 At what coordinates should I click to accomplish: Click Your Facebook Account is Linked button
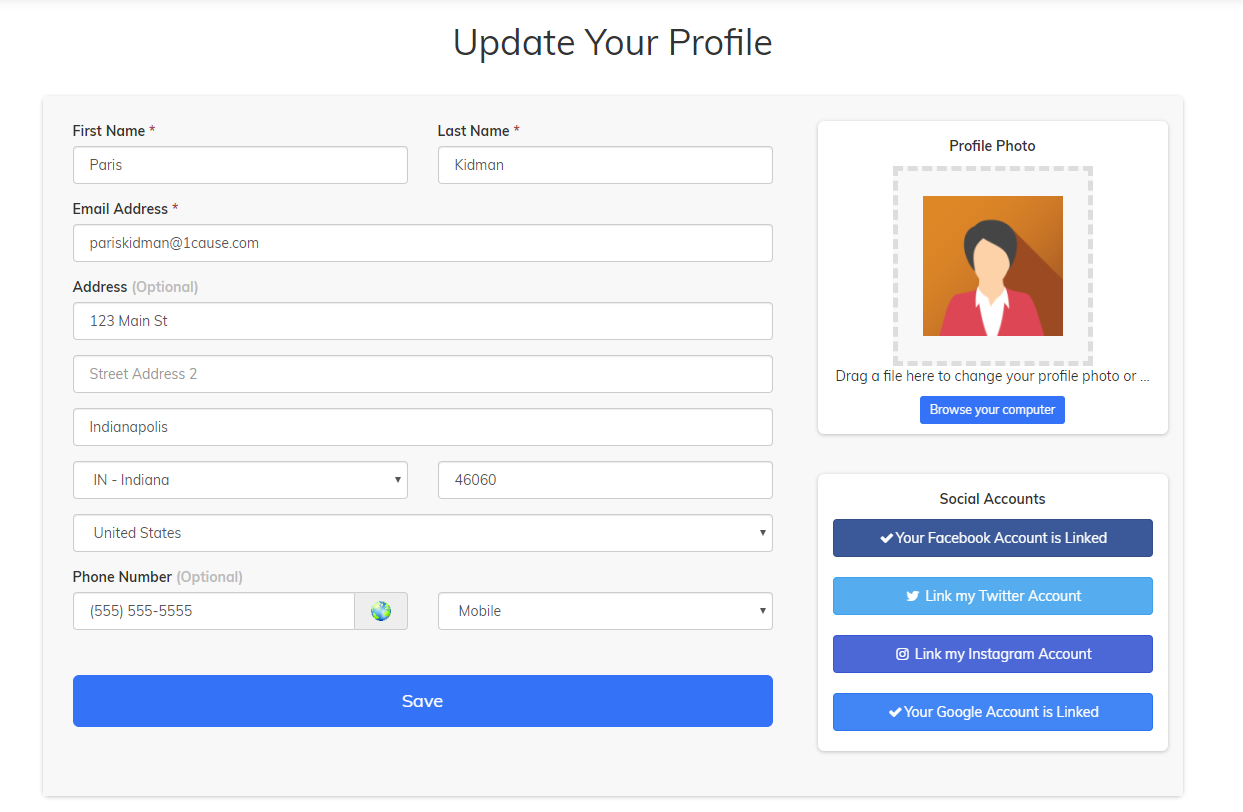[x=993, y=538]
